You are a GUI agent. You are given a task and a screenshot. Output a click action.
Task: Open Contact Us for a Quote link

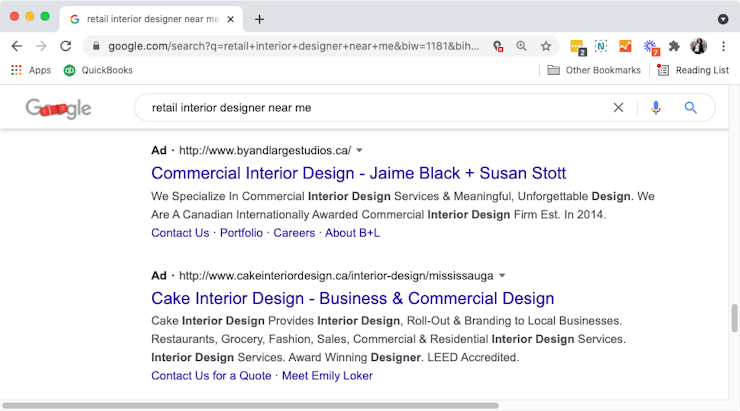point(211,376)
